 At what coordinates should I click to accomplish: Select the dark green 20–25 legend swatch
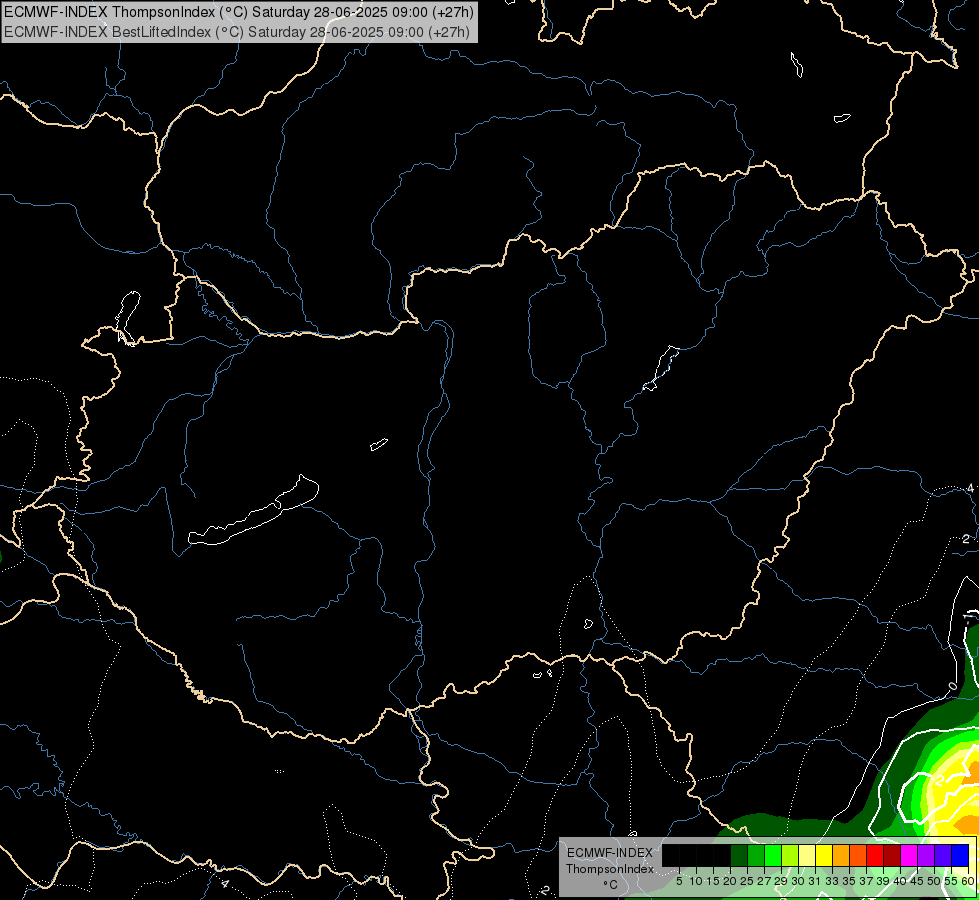pos(739,855)
